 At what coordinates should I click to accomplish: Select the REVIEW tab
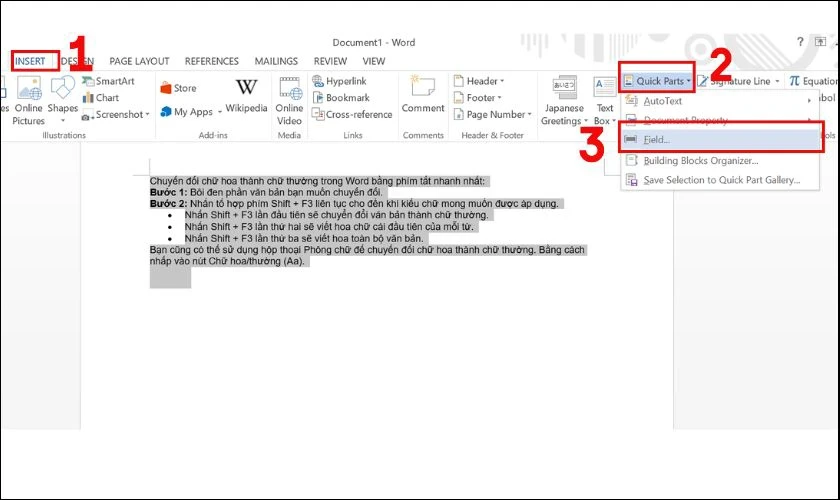pyautogui.click(x=330, y=61)
